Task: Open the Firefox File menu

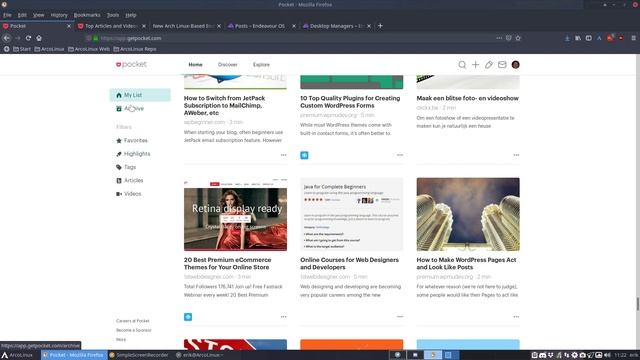Action: (x=7, y=15)
